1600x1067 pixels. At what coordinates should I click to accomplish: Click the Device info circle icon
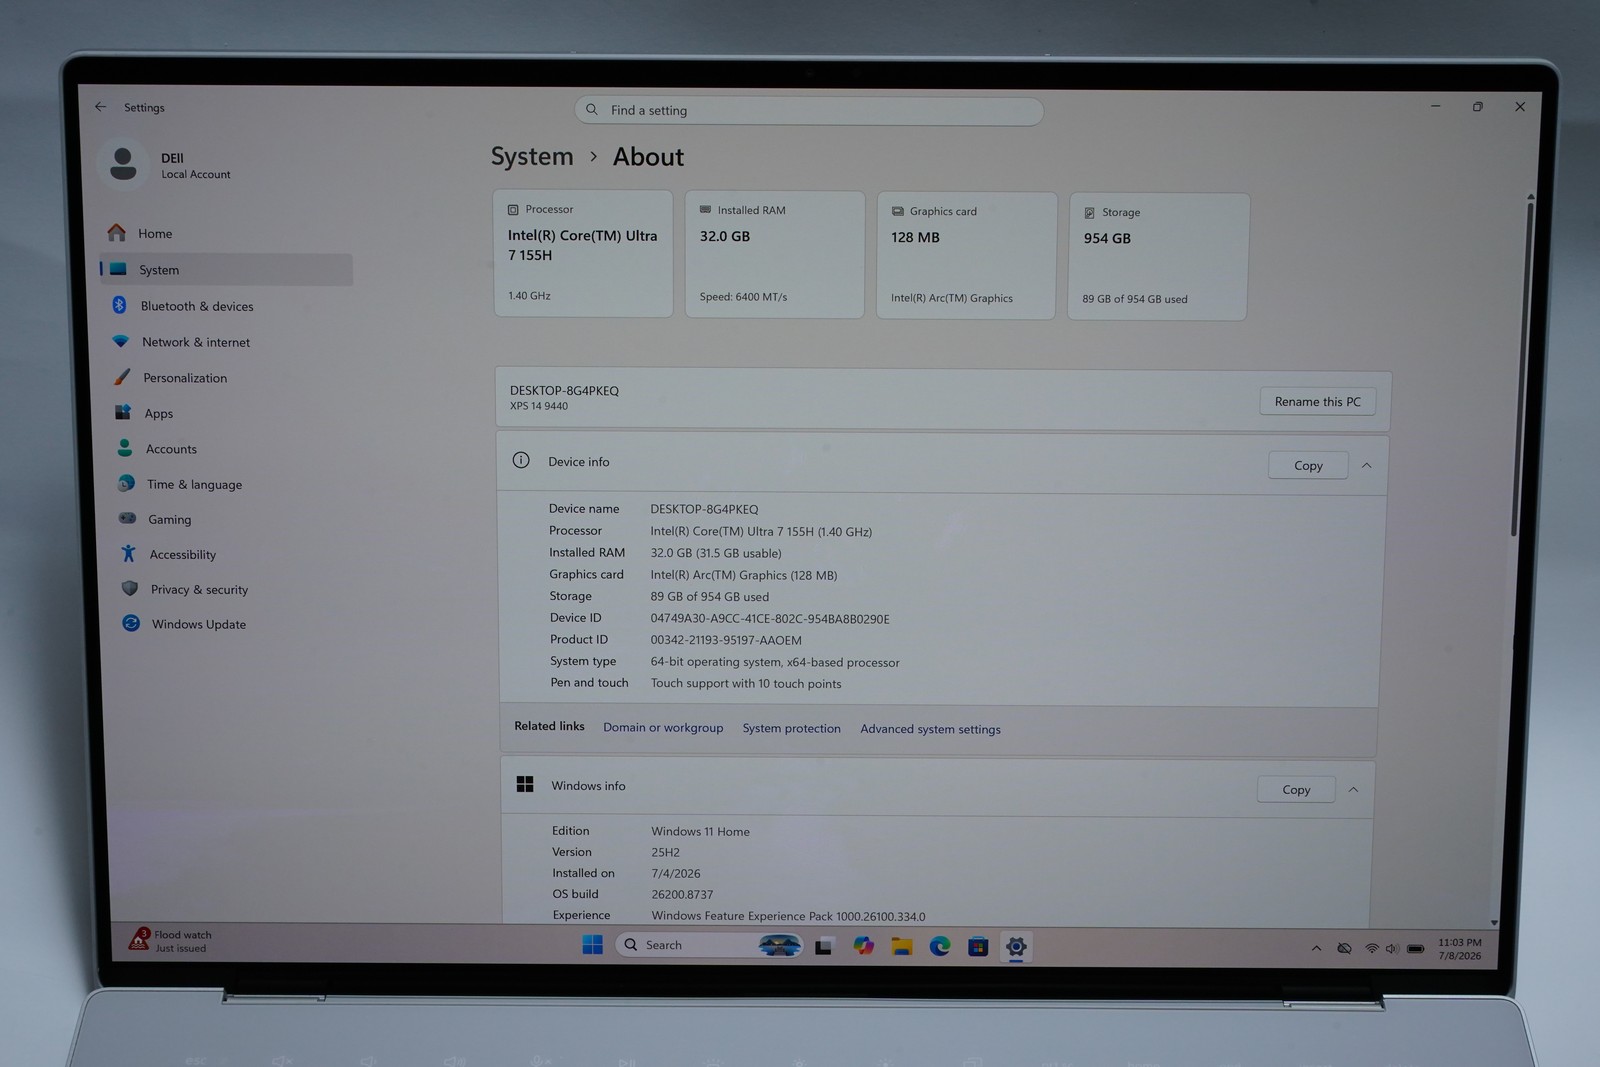(x=521, y=460)
